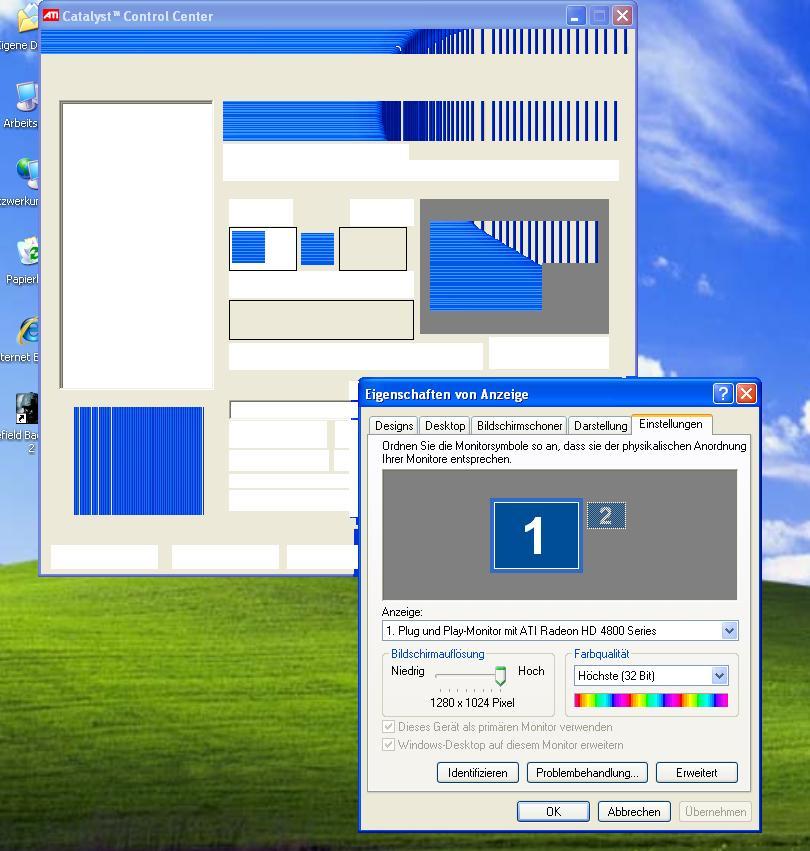Confirm with the OK button
Image resolution: width=810 pixels, height=851 pixels.
tap(553, 811)
